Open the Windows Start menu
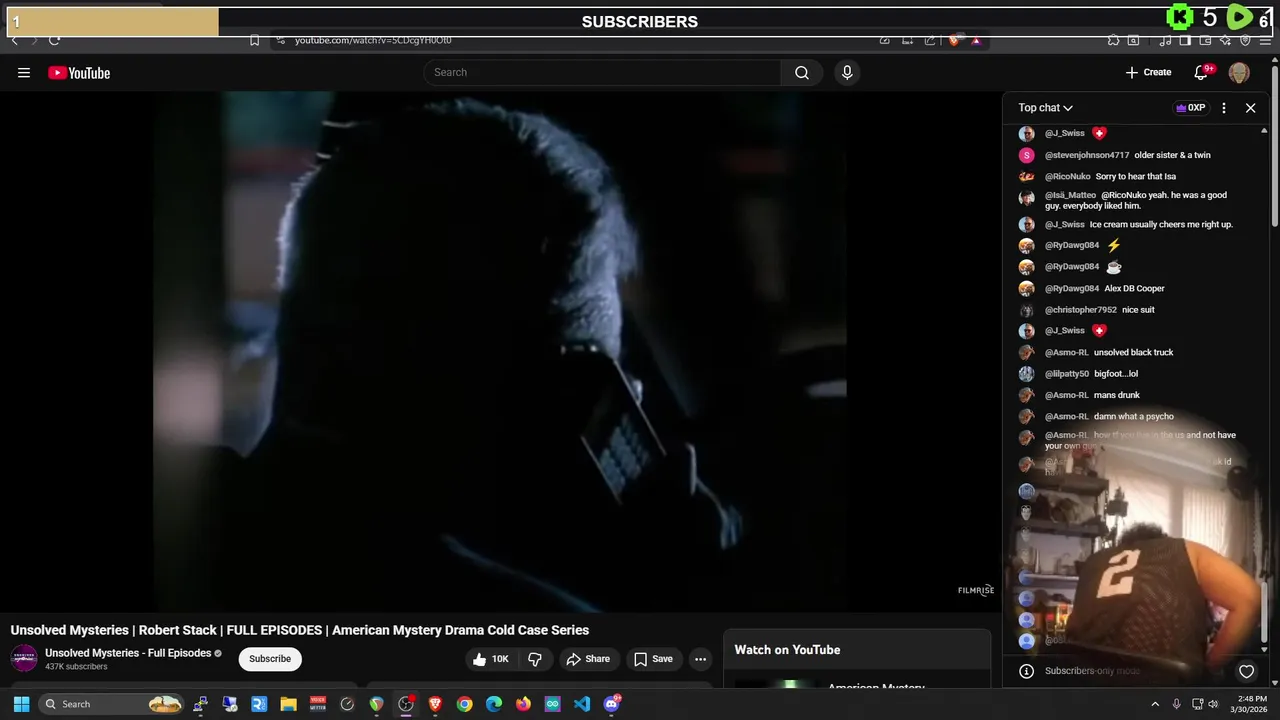The width and height of the screenshot is (1280, 720). coord(21,704)
